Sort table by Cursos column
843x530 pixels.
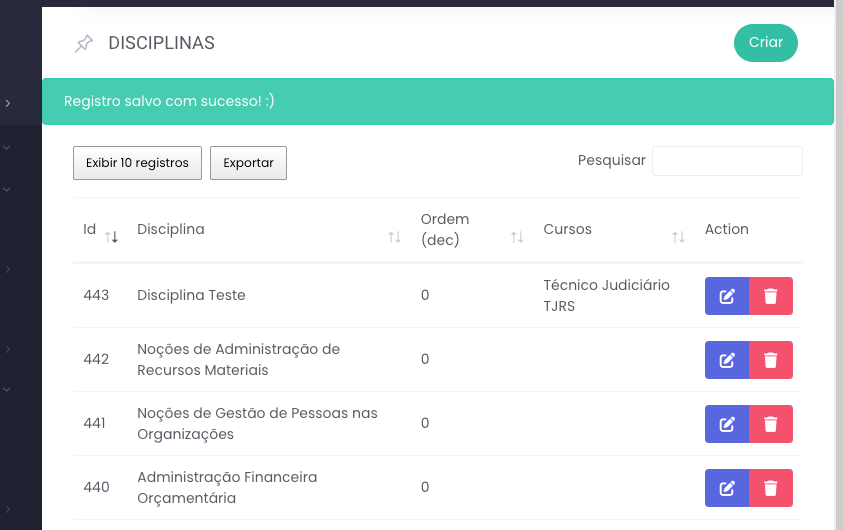point(678,236)
